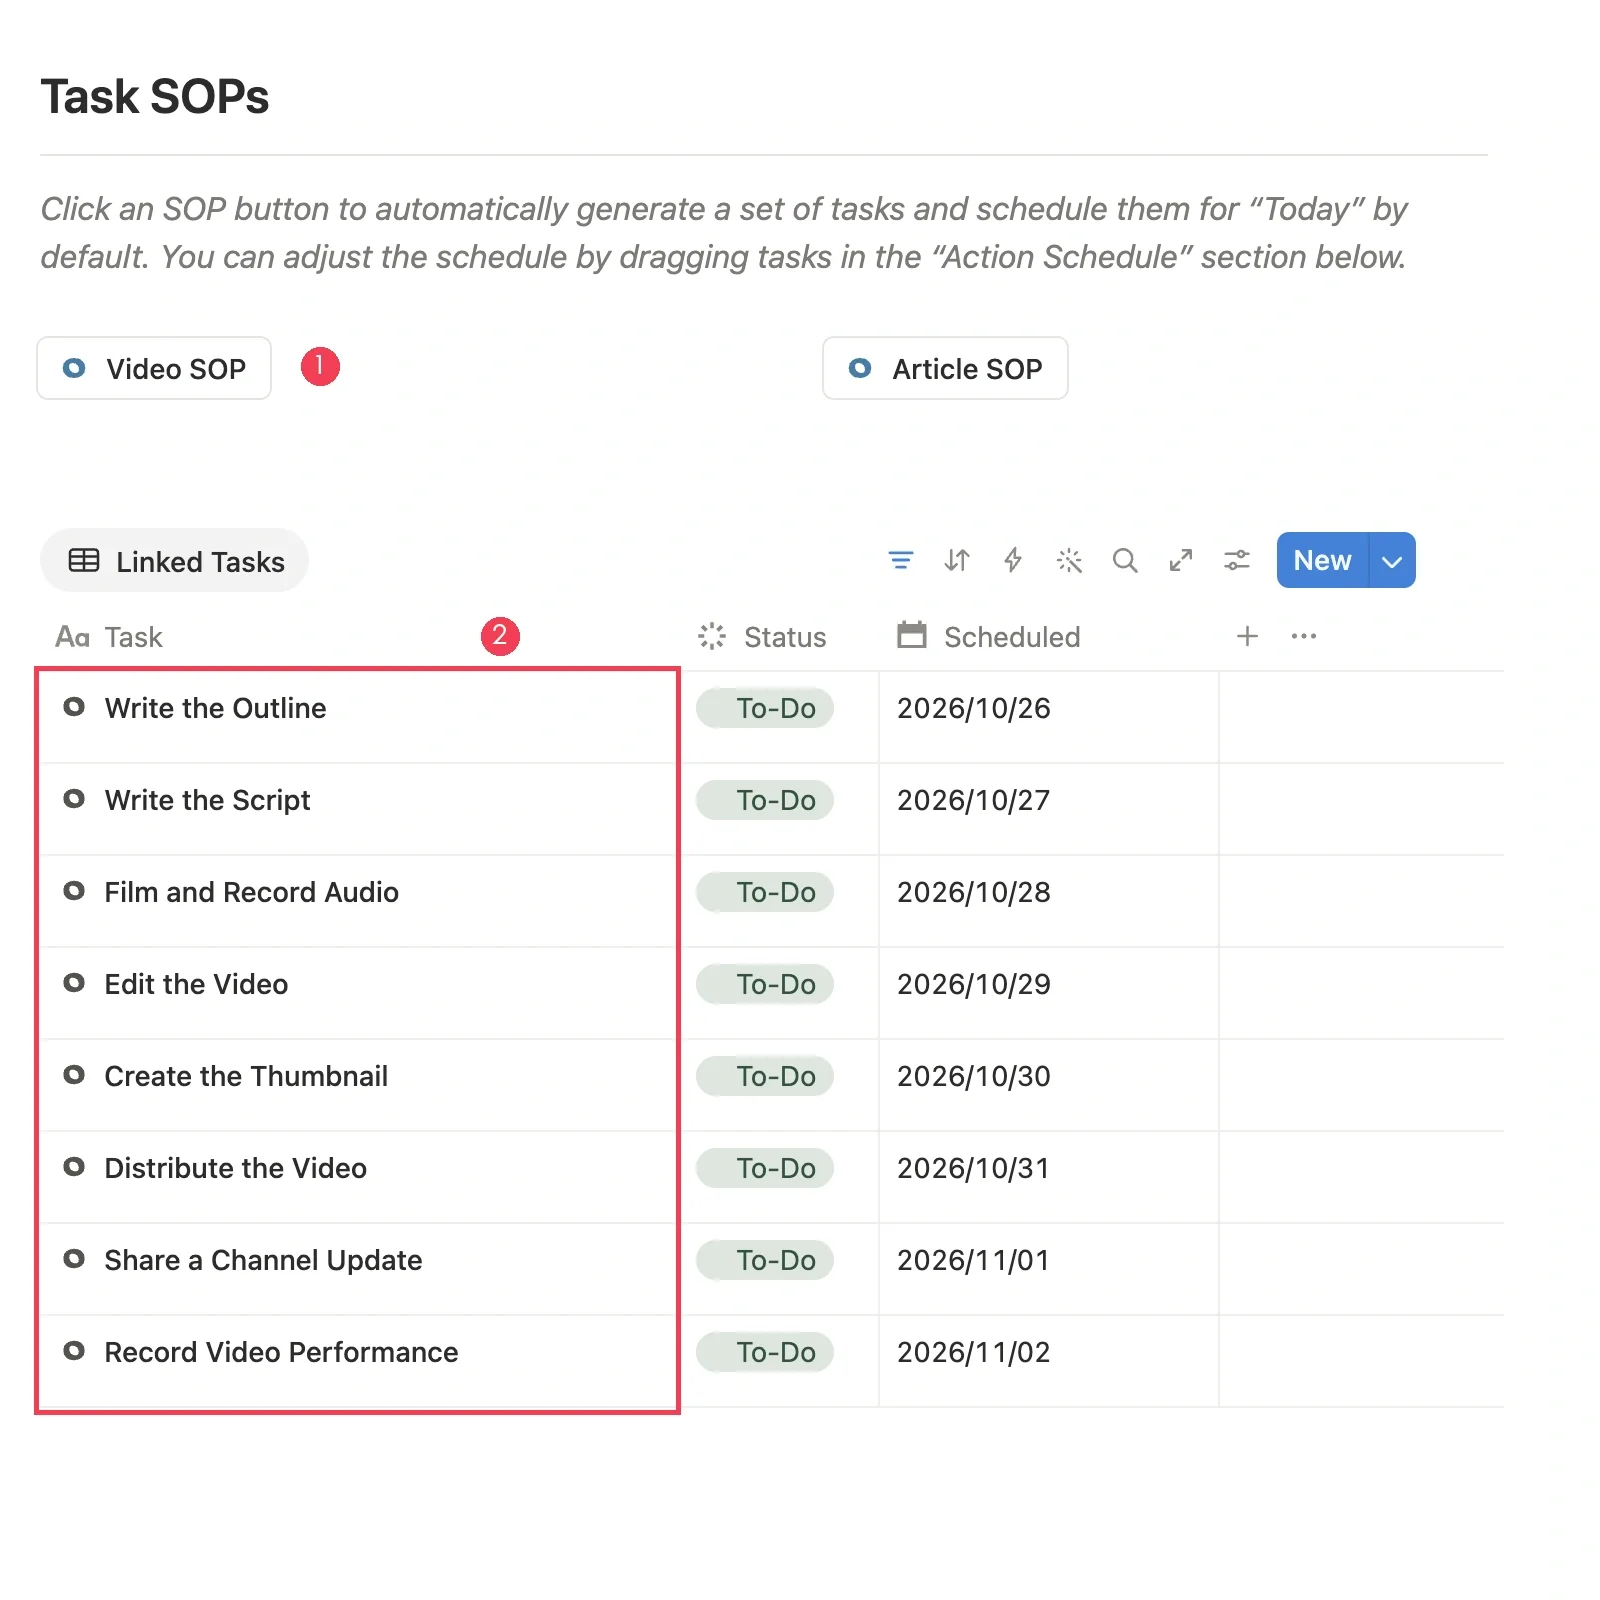Click the page icon beside Edit the Video

pos(74,983)
